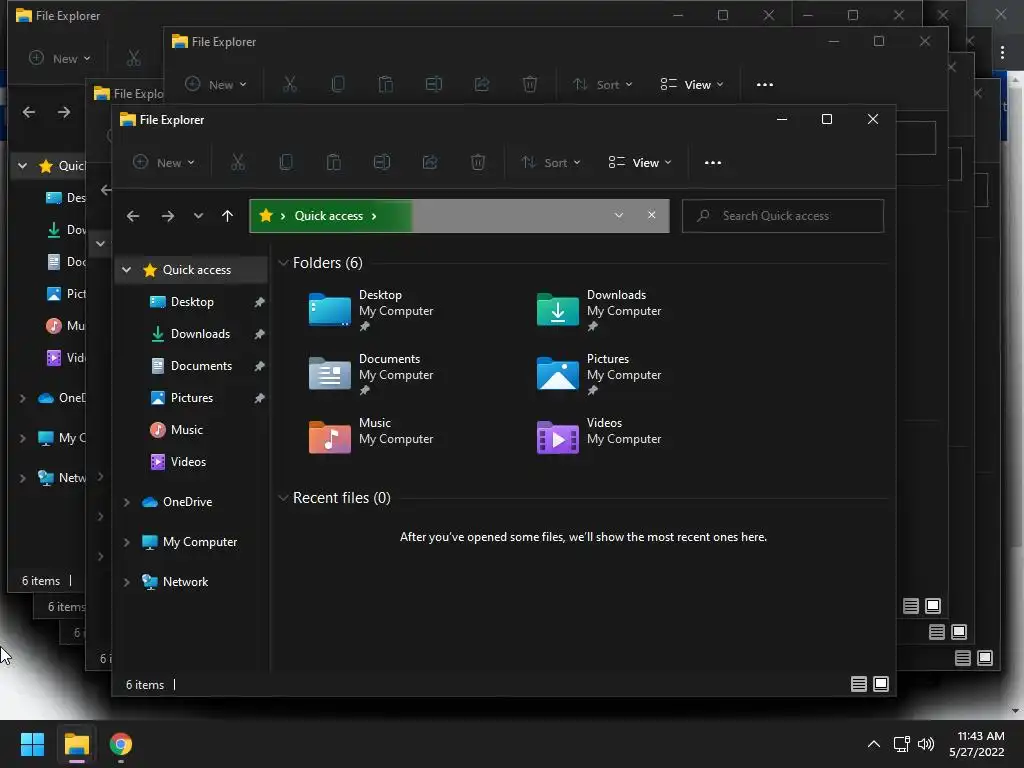Click the Cut icon in the second File Explorer window

point(290,84)
